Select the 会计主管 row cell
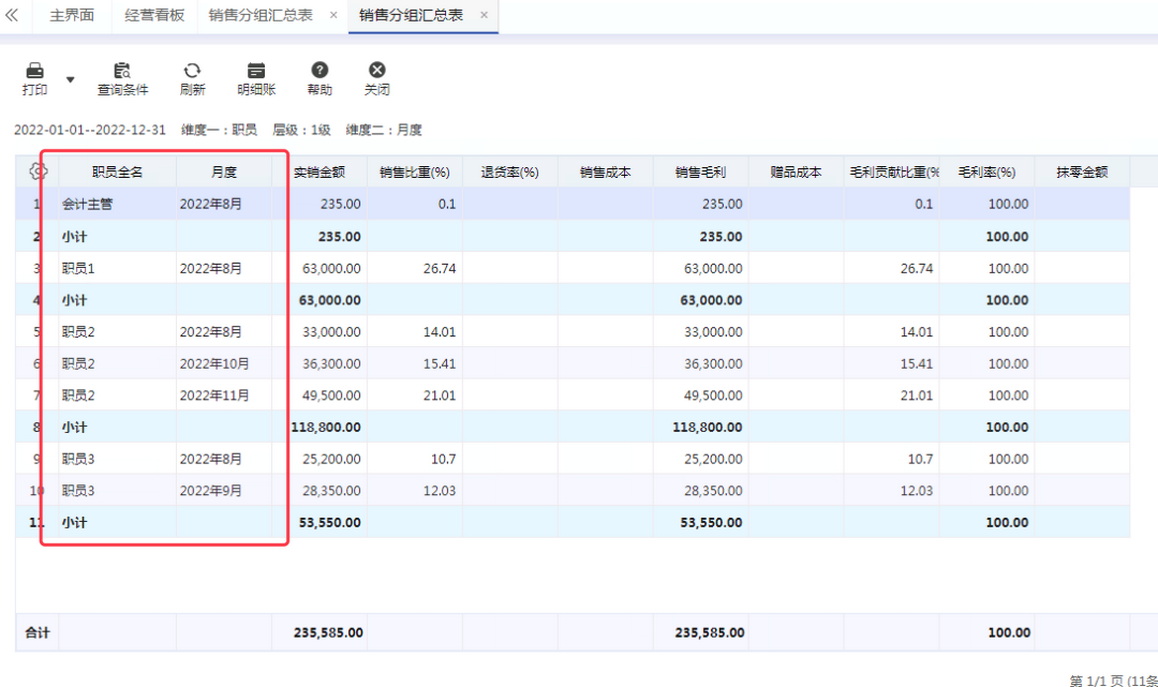Screen dimensions: 1158x687 coord(88,204)
